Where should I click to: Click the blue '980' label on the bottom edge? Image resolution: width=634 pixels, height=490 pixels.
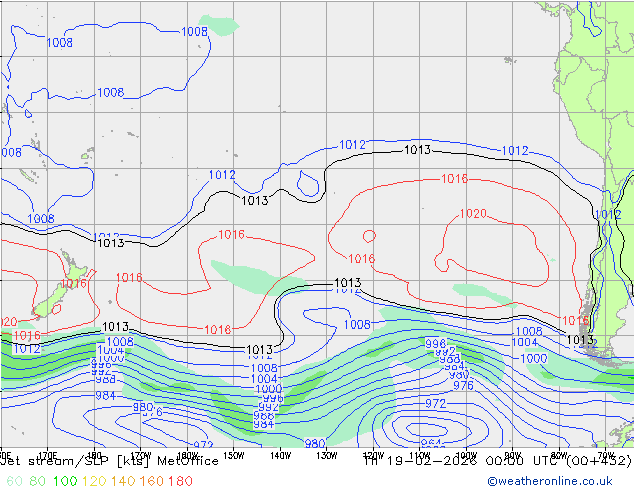pos(315,444)
